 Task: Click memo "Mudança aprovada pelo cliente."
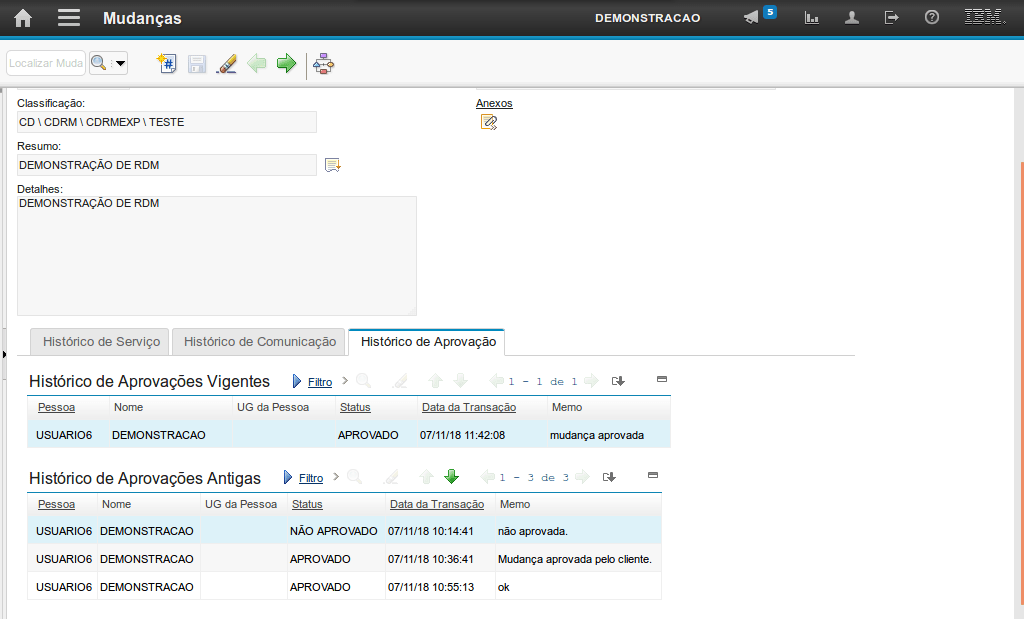[x=575, y=559]
